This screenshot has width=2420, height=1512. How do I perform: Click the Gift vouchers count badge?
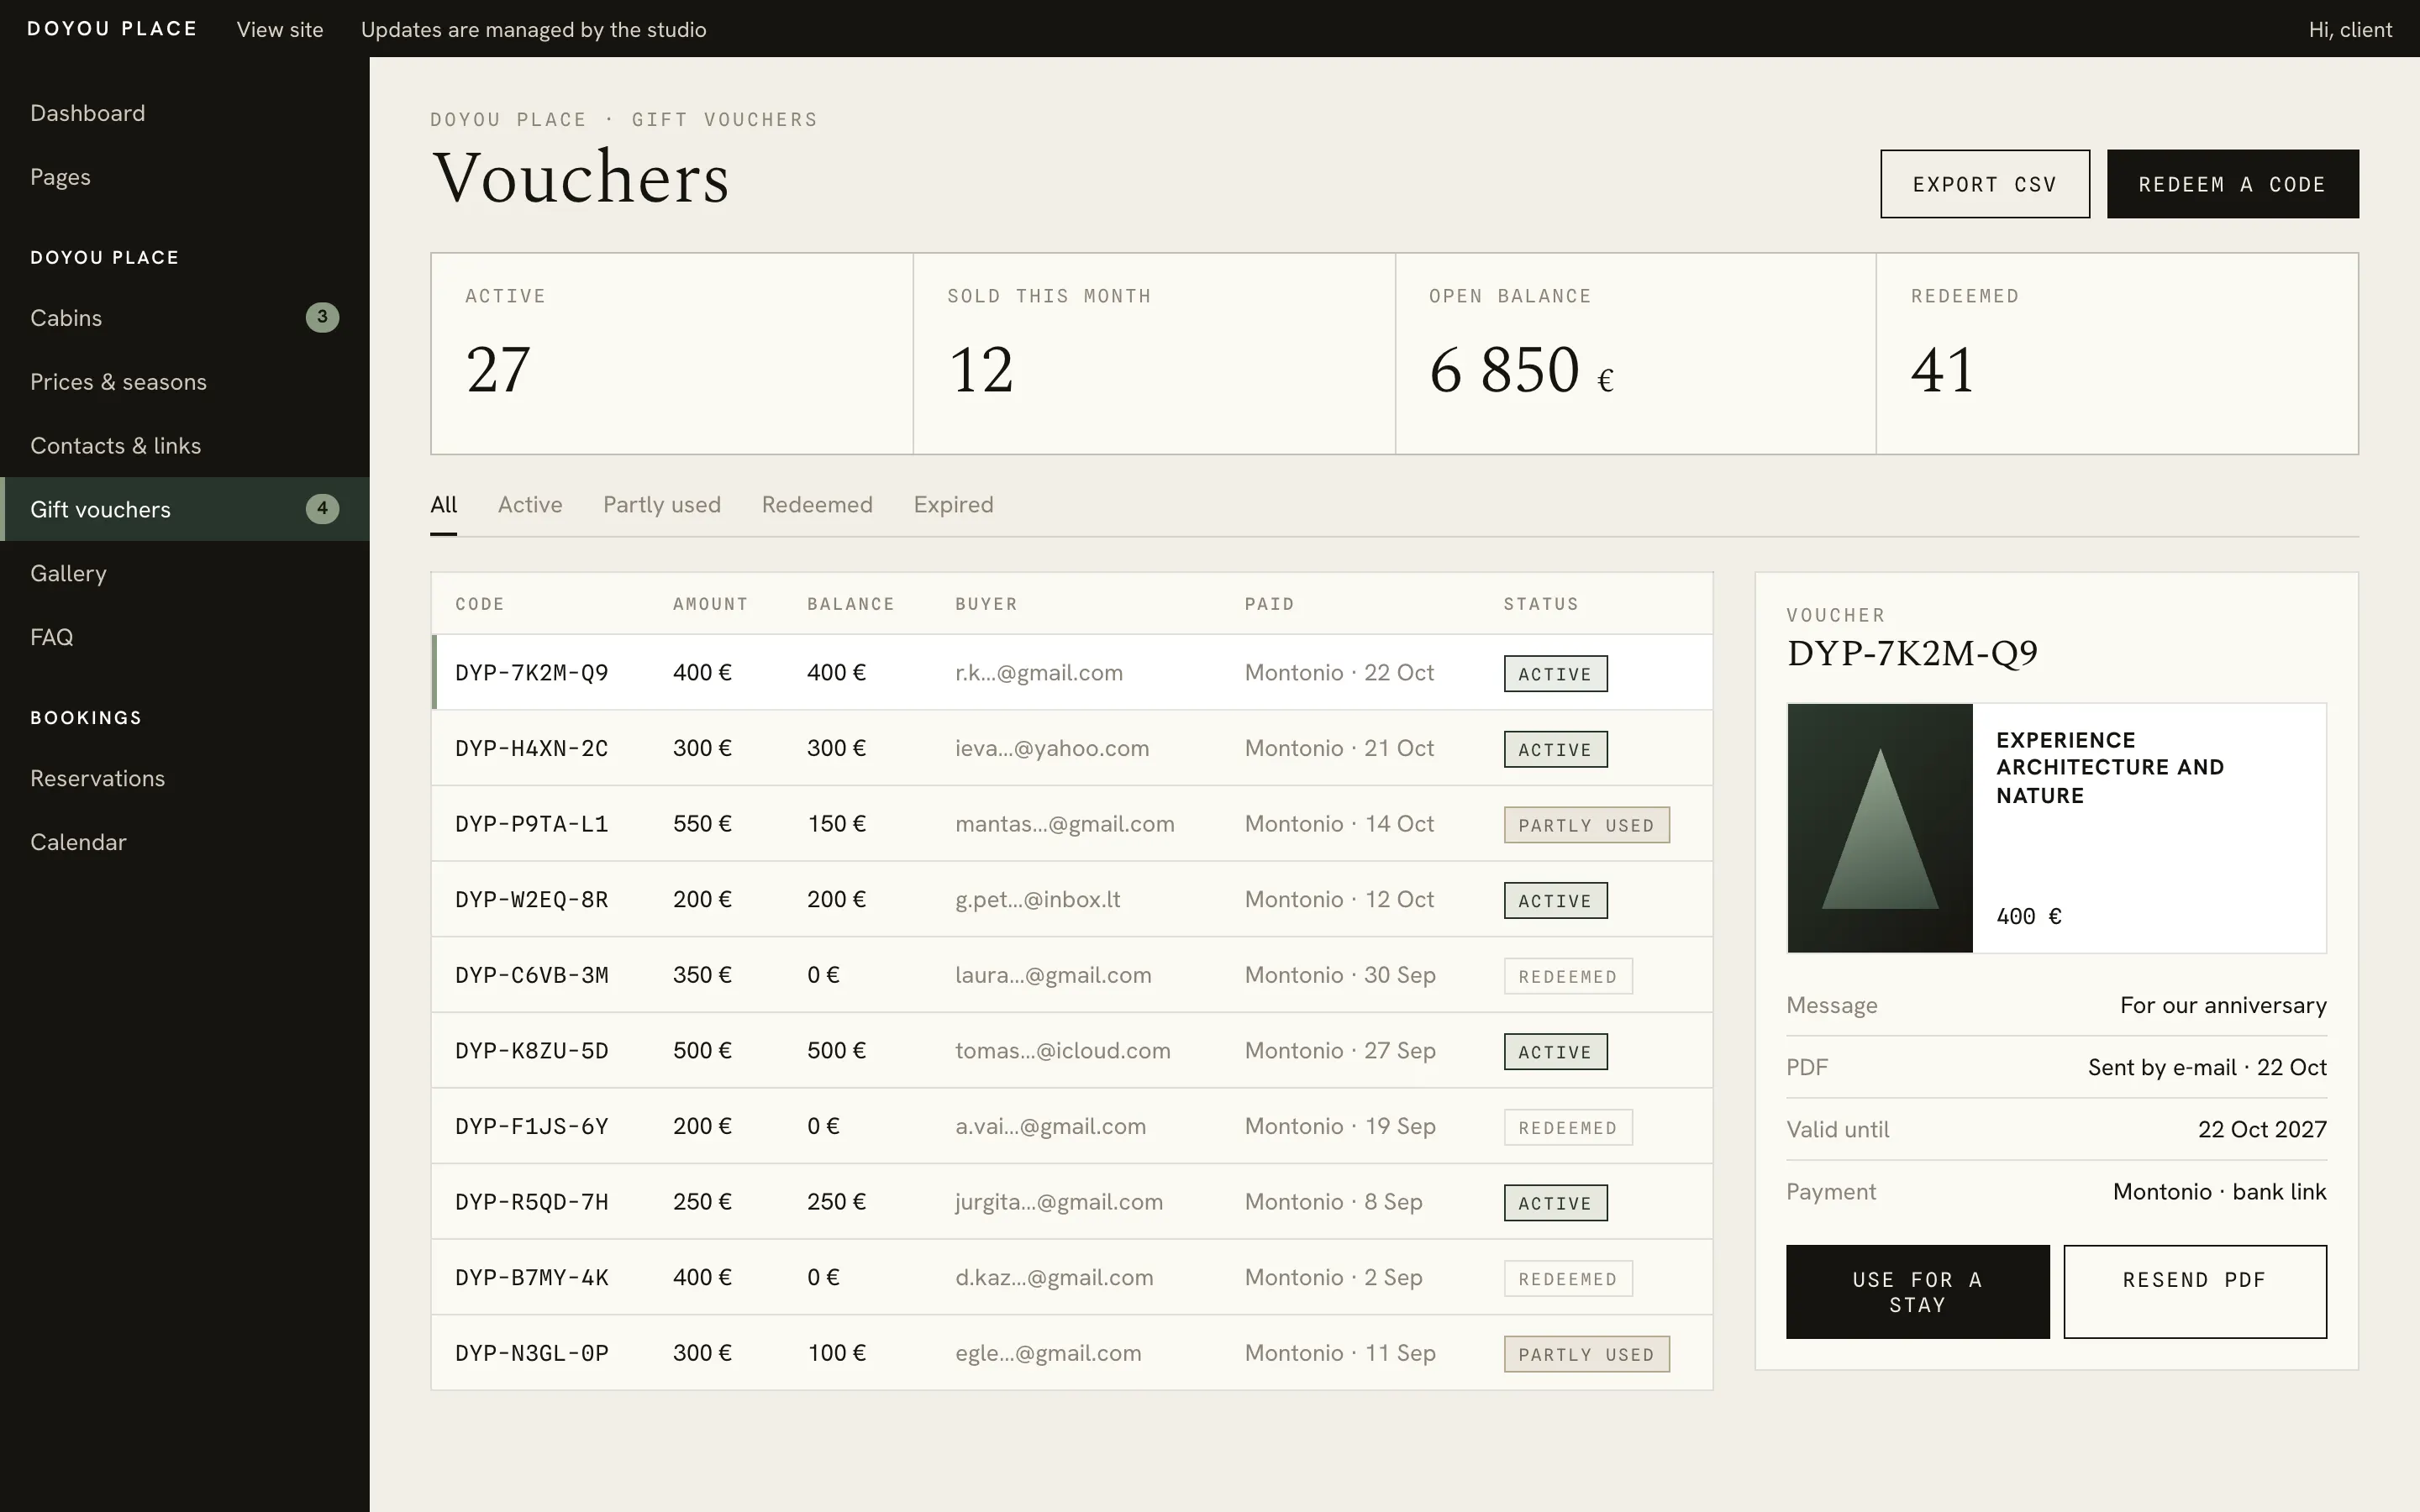pyautogui.click(x=322, y=509)
